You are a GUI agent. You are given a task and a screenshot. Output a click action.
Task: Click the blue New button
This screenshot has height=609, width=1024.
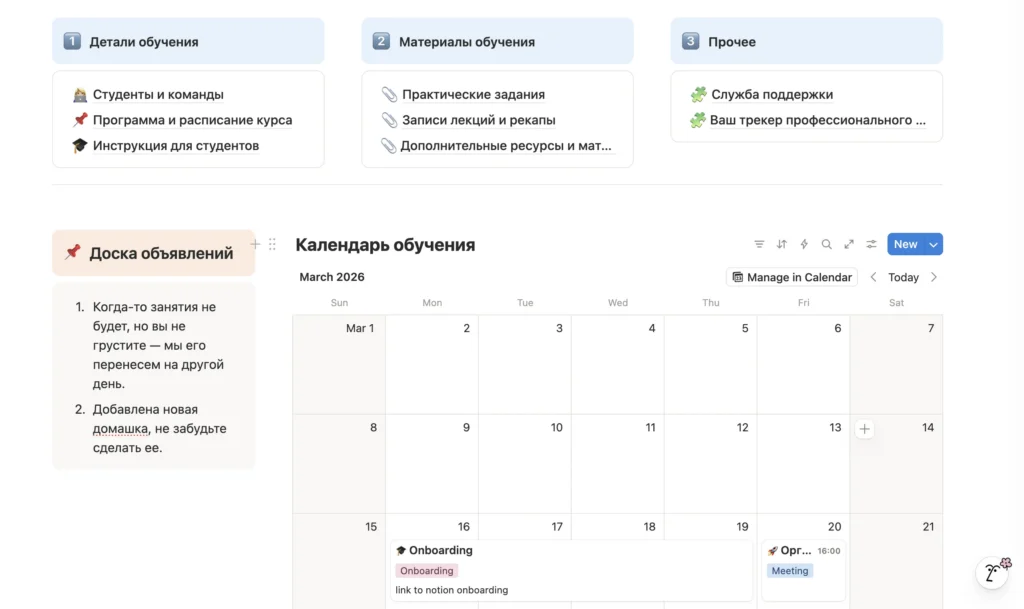[x=905, y=244]
